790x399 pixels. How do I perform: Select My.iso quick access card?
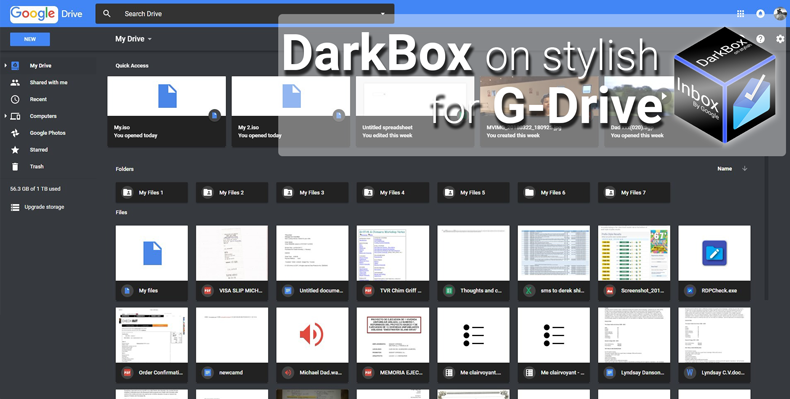166,112
